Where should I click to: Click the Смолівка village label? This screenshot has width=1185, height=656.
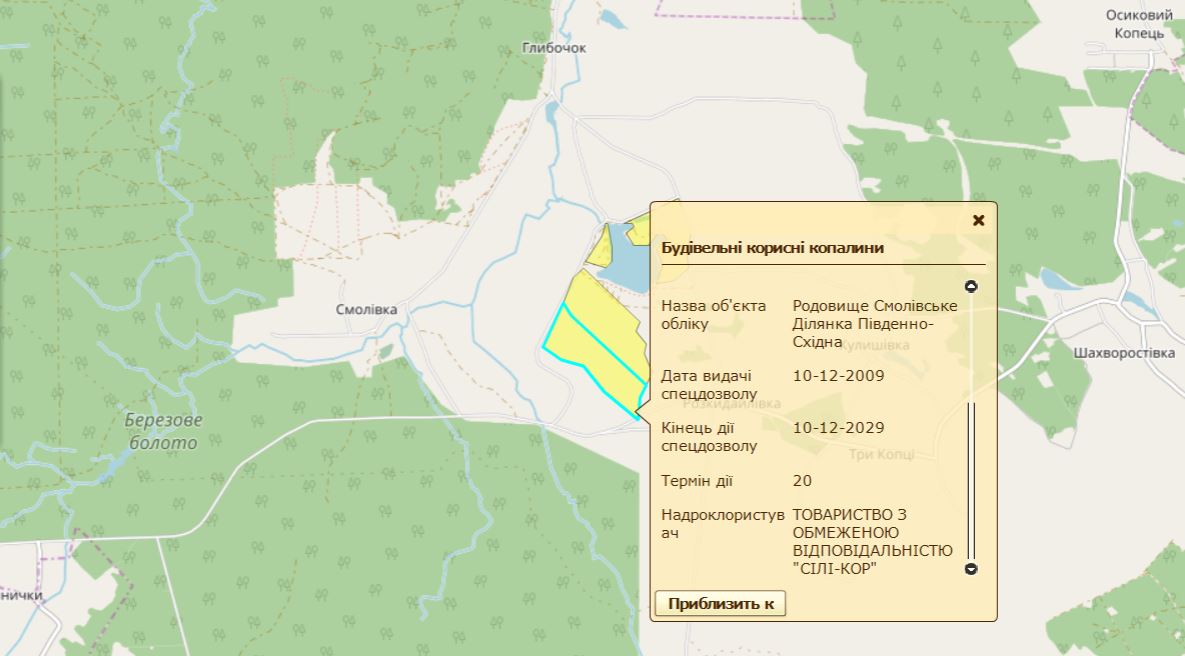366,310
